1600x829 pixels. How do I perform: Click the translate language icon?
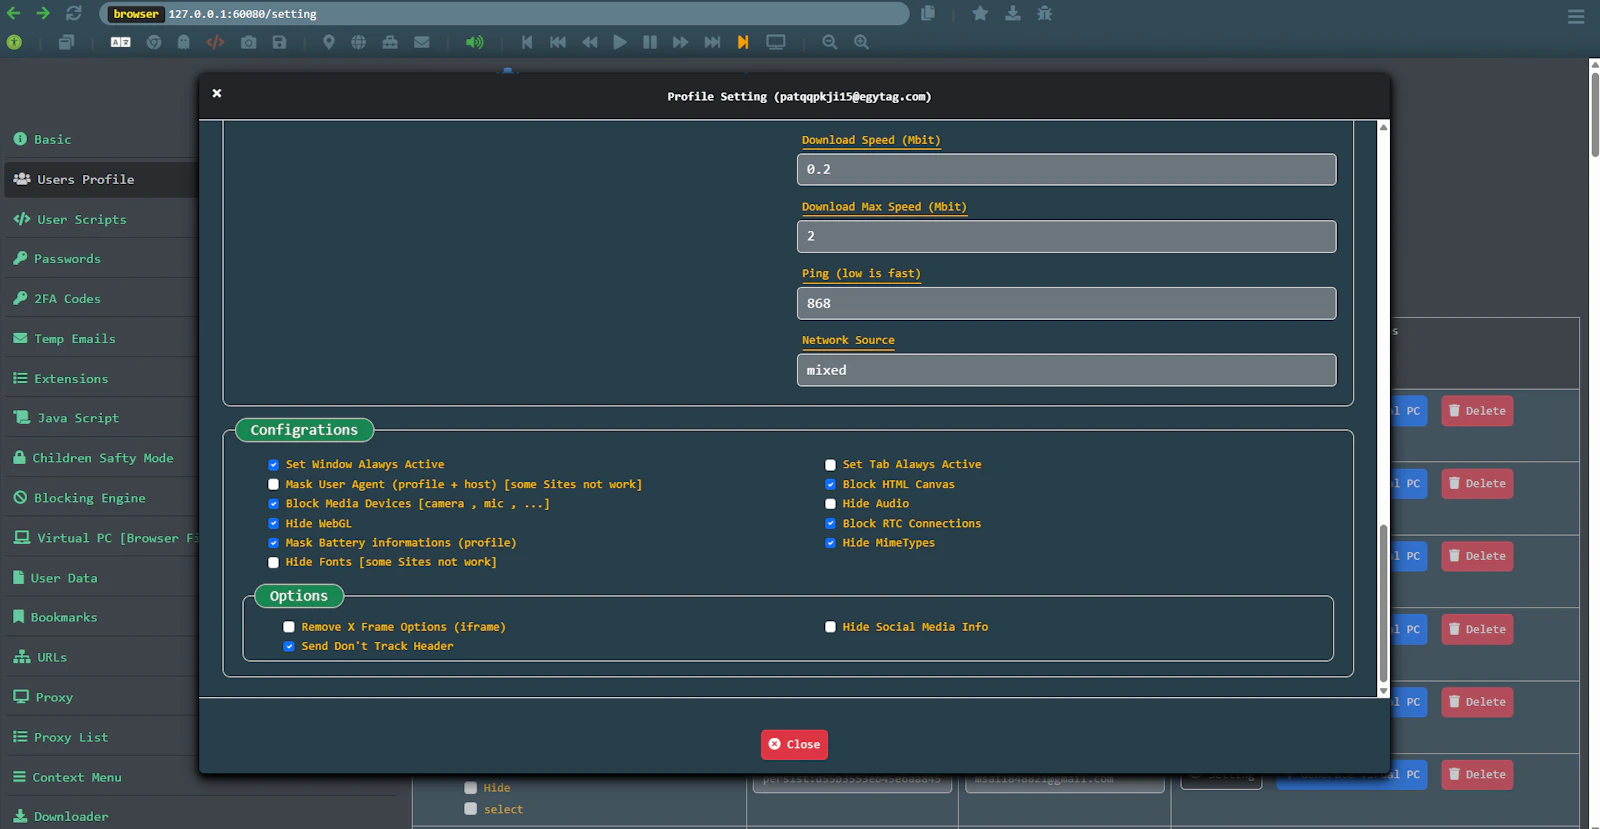(121, 42)
